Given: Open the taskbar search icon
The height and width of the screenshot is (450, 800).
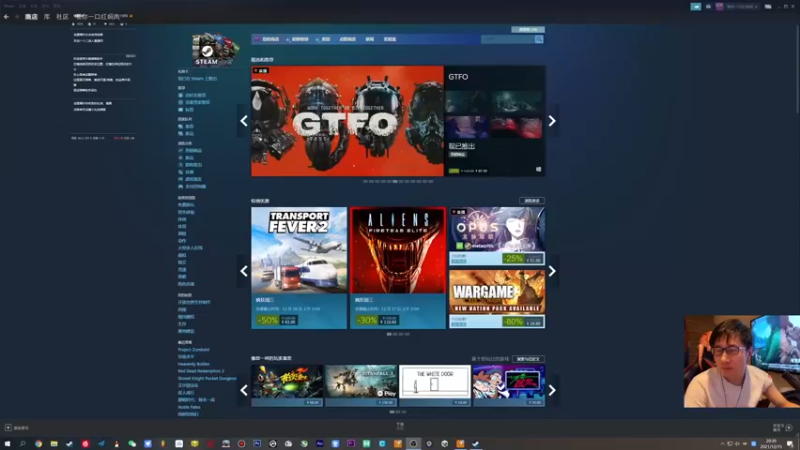Looking at the screenshot, I should pos(22,444).
